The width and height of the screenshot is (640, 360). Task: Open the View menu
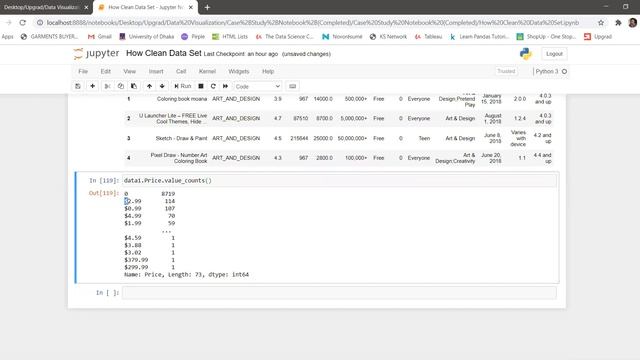129,71
